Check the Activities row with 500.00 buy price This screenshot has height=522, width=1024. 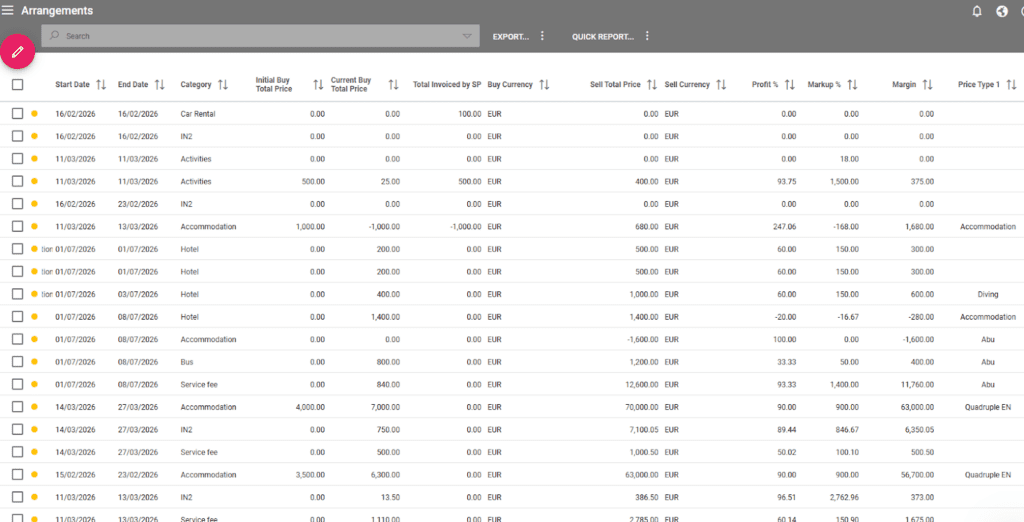18,181
